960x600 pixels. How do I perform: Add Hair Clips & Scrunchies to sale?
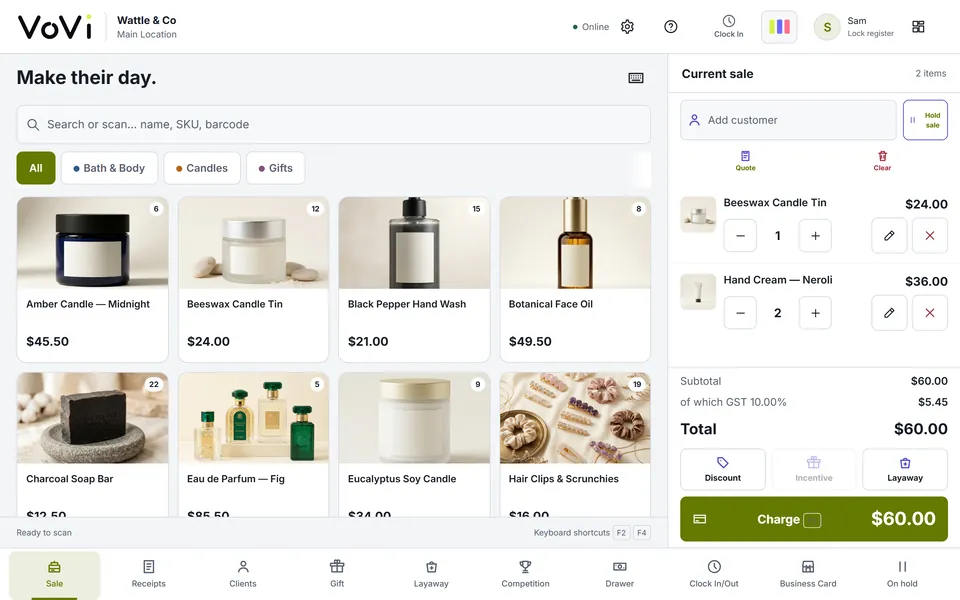[575, 444]
